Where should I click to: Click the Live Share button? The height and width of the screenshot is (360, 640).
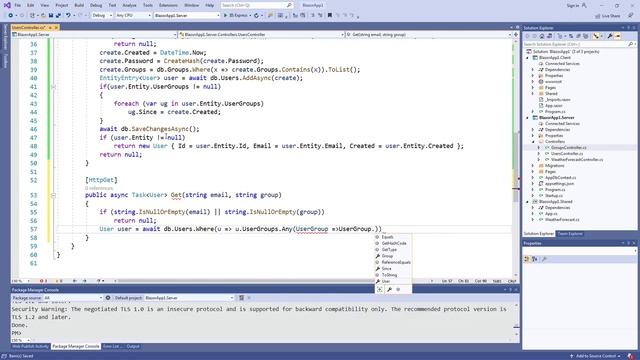click(608, 16)
